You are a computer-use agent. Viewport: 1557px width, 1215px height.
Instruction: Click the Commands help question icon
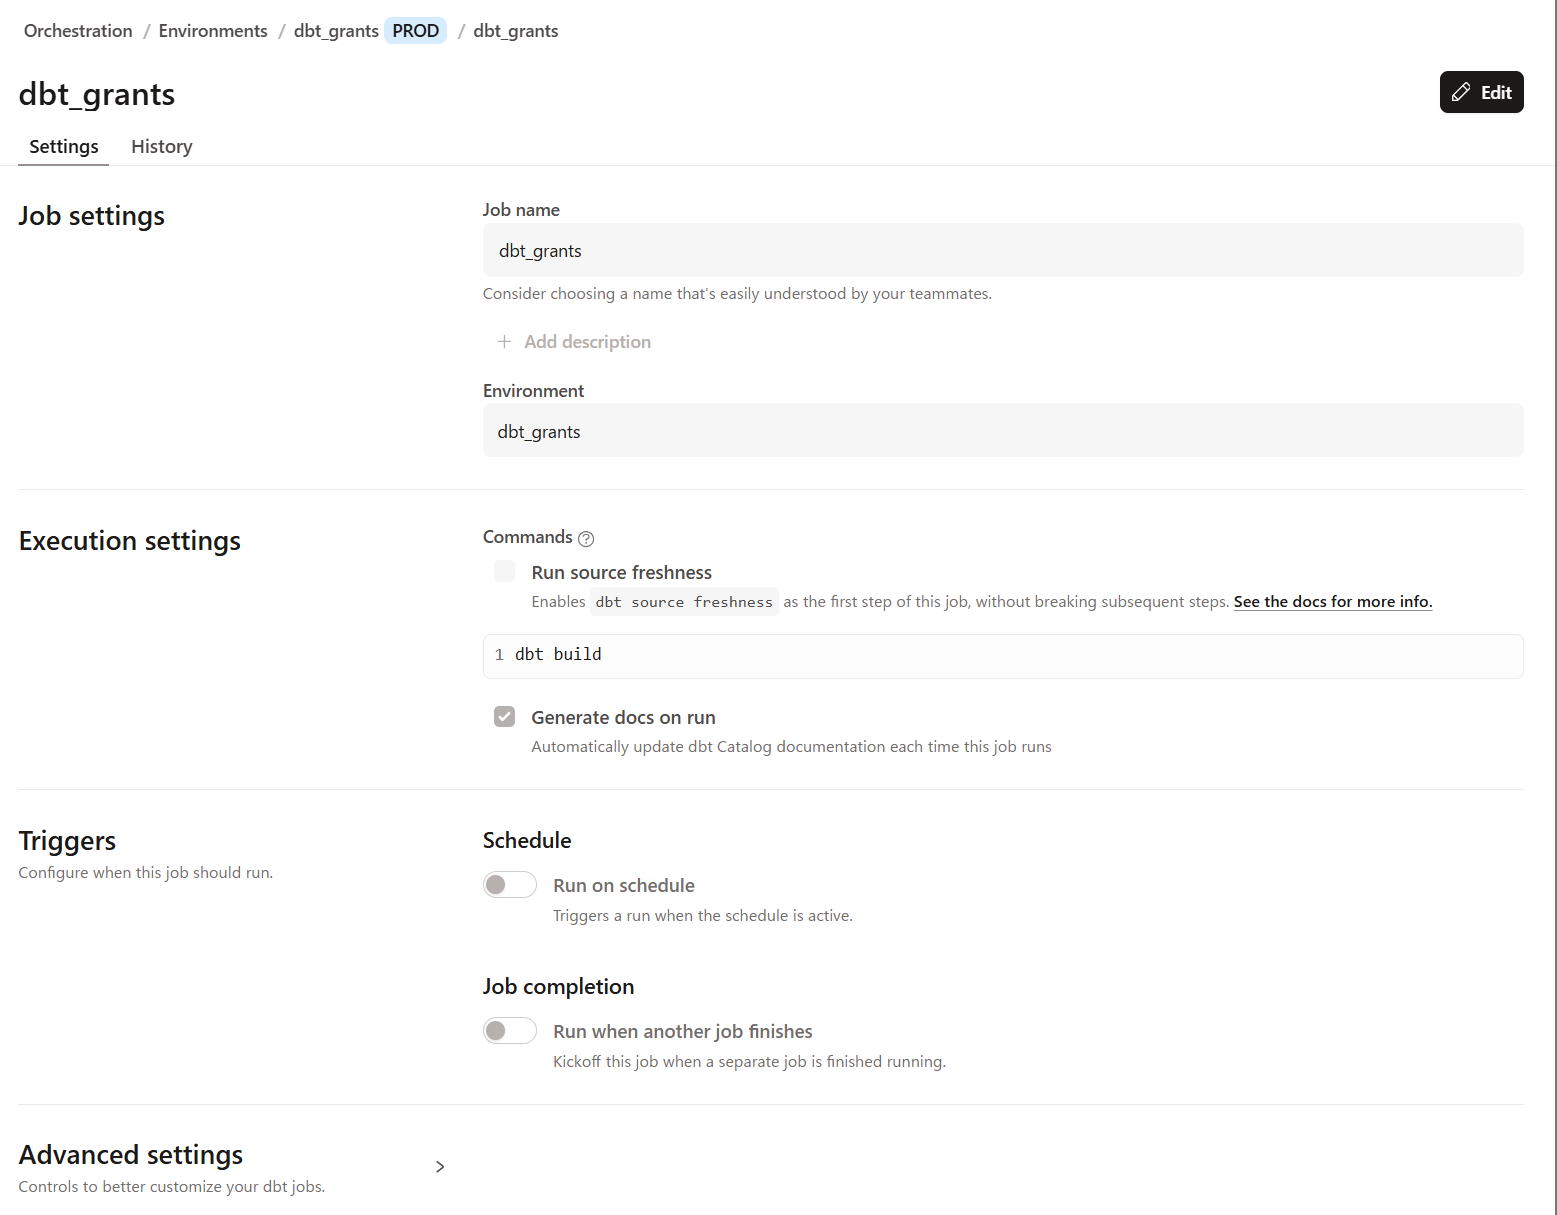pos(586,539)
